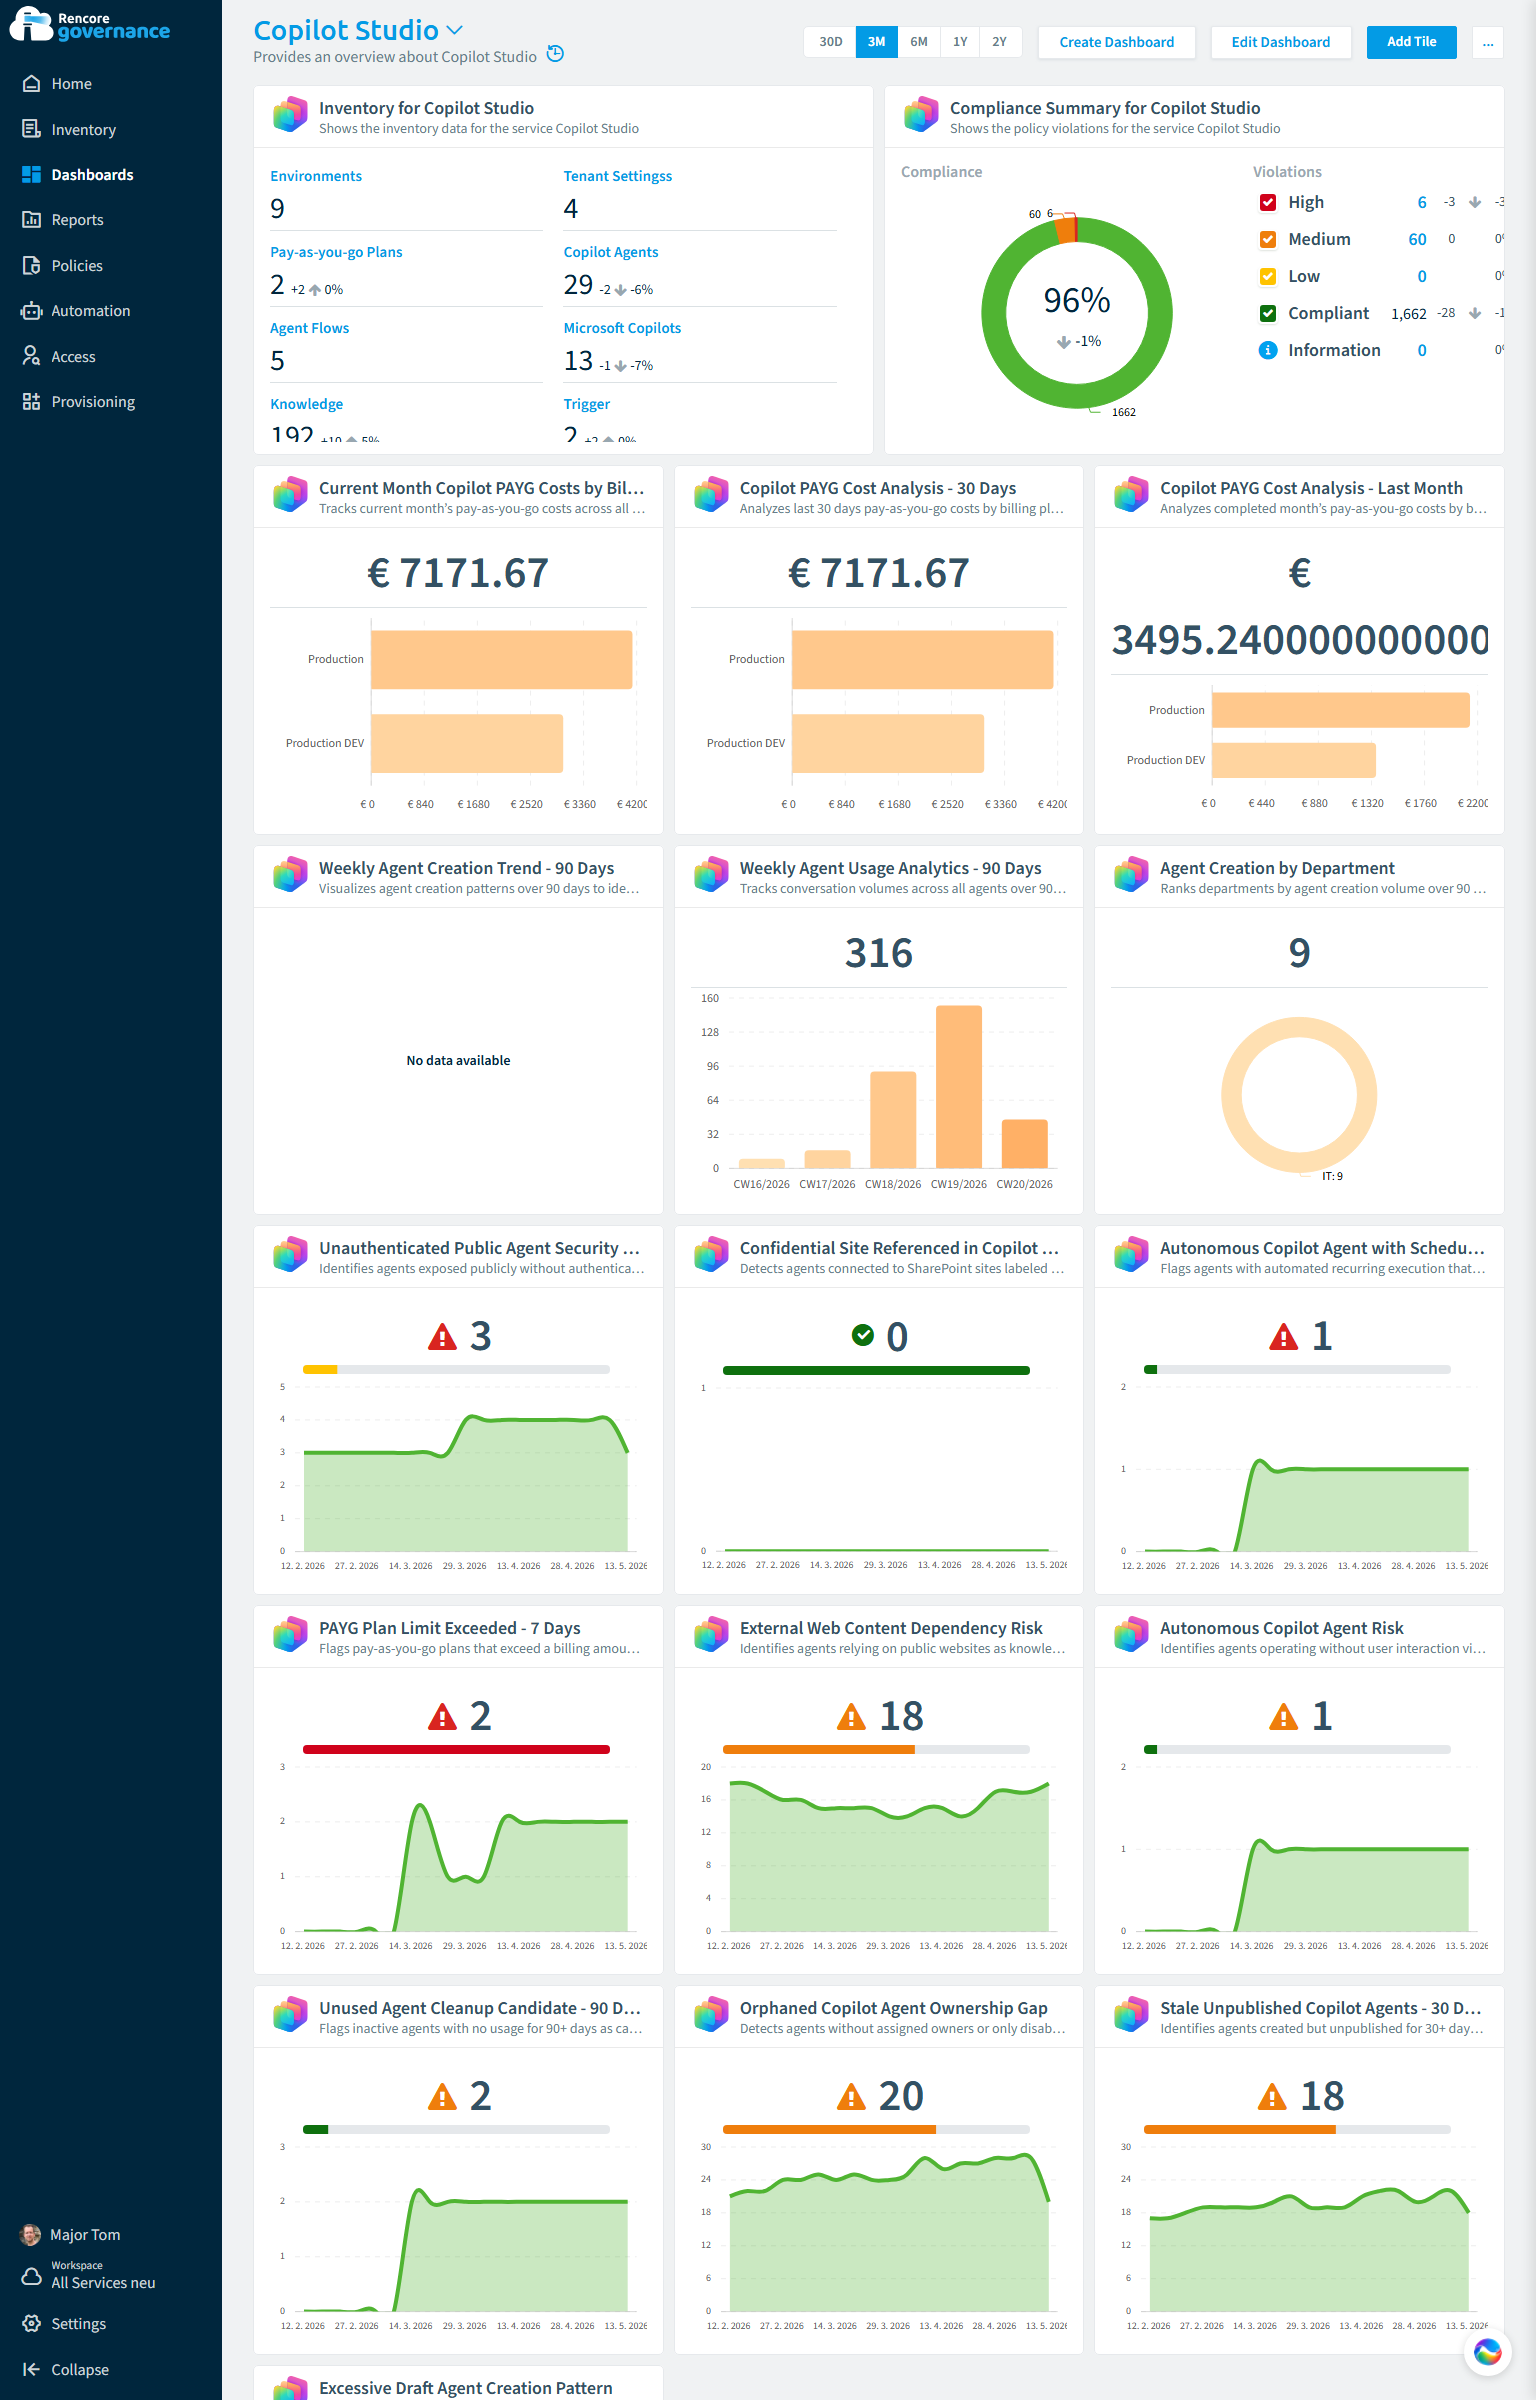
Task: Open the Provisioning grid icon
Action: coord(31,401)
